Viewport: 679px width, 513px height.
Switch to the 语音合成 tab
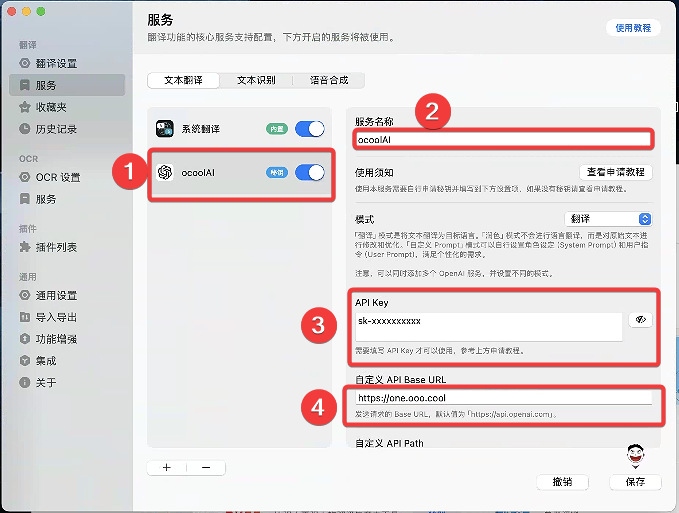pos(329,80)
